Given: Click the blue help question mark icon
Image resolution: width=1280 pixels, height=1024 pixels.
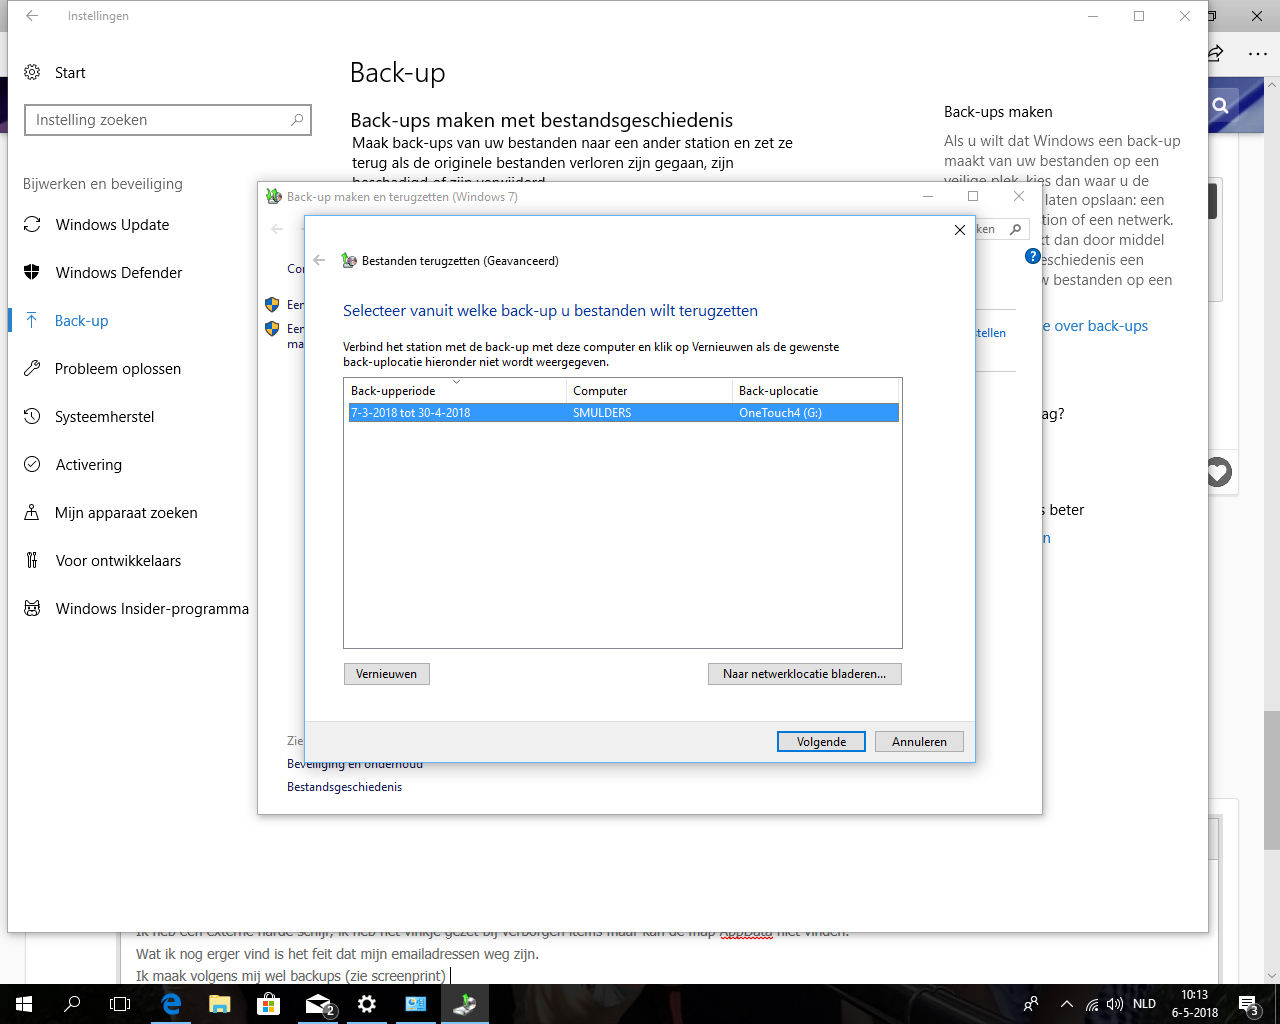Looking at the screenshot, I should [1033, 257].
